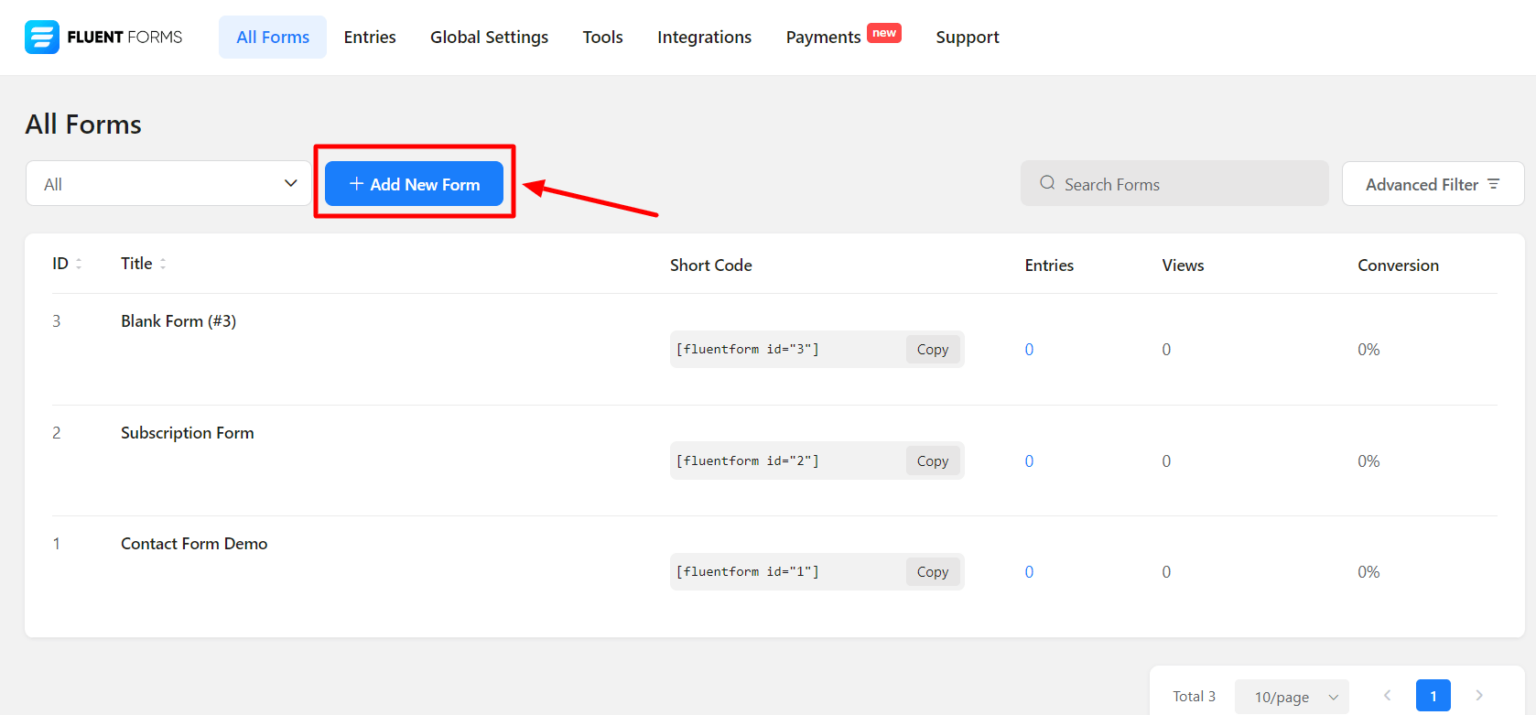The width and height of the screenshot is (1536, 715).
Task: Open the 'All' forms filter dropdown
Action: (x=167, y=183)
